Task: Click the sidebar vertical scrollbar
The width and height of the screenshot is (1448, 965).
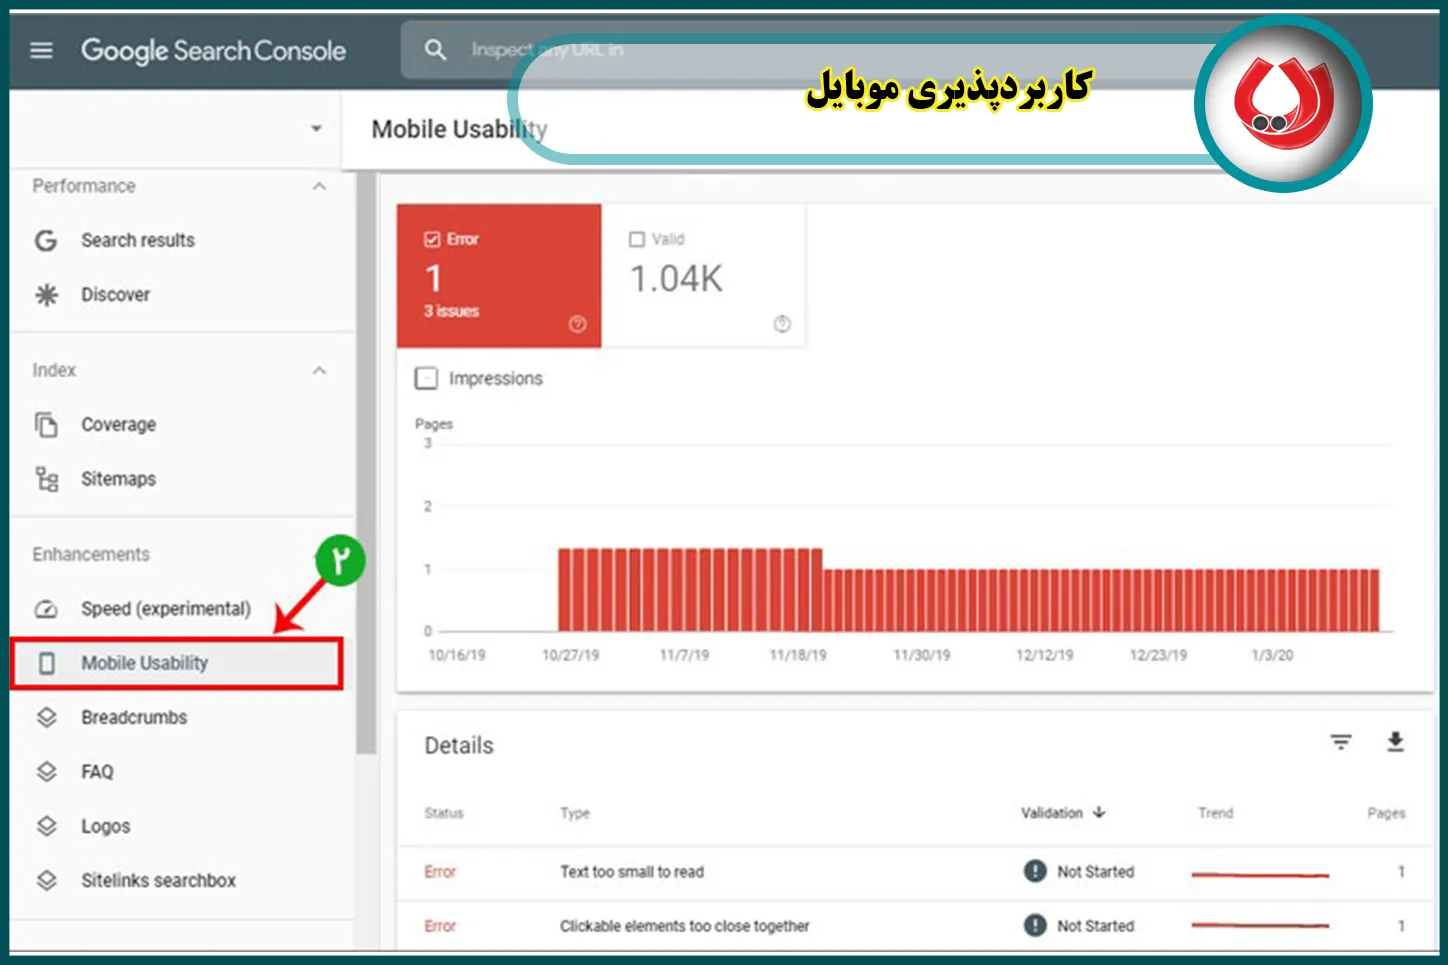Action: 366,462
